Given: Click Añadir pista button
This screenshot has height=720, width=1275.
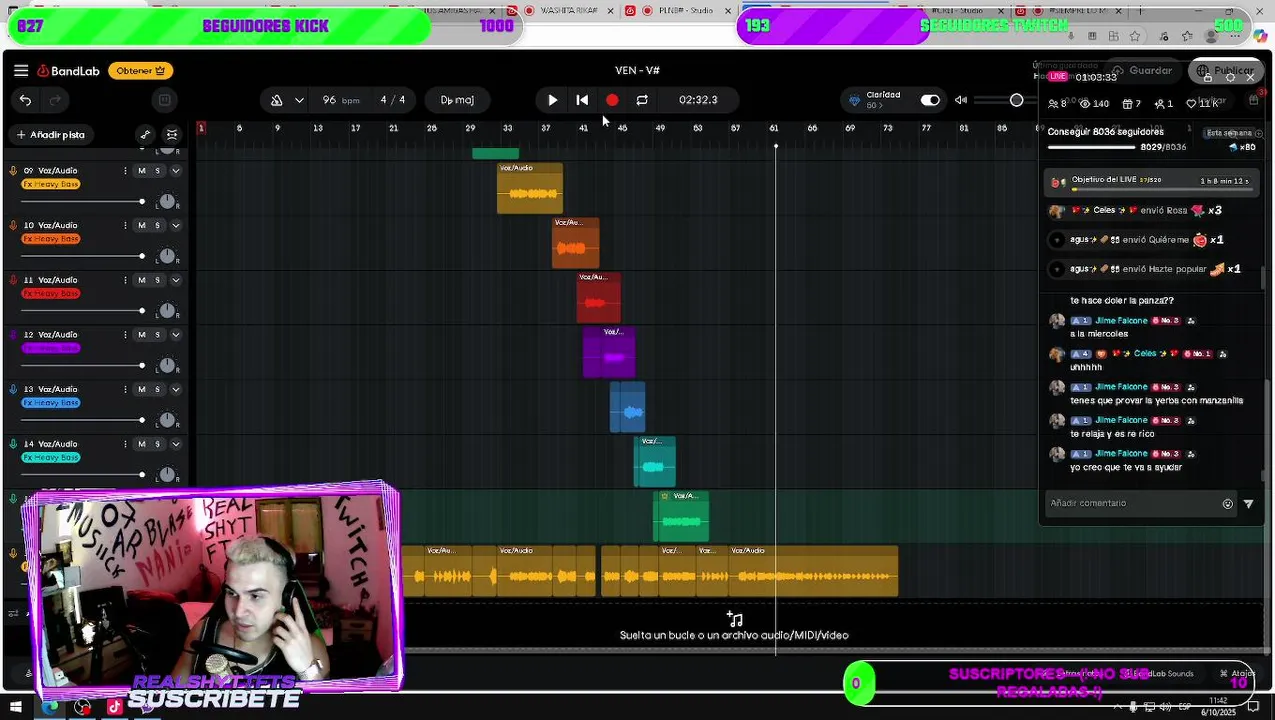Looking at the screenshot, I should (x=50, y=134).
